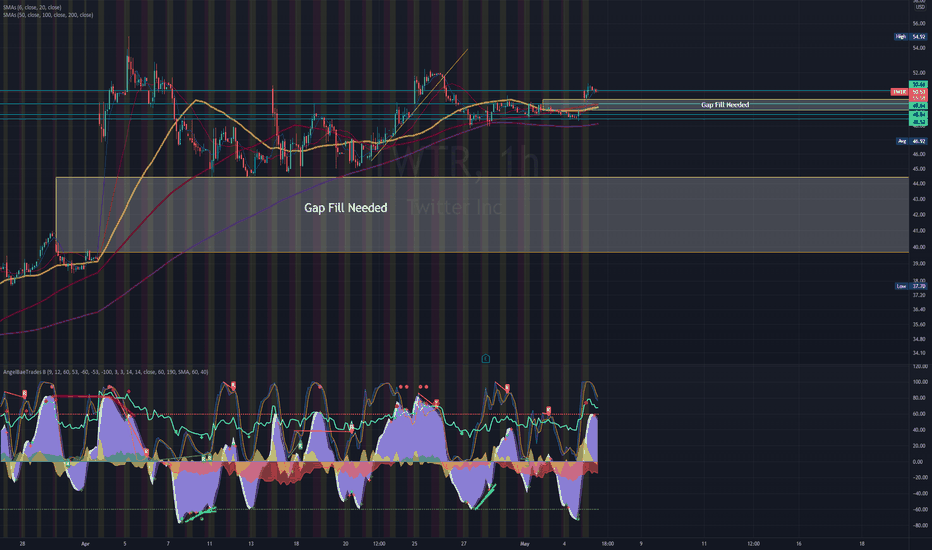Click the 46.92 average price value

coord(919,141)
